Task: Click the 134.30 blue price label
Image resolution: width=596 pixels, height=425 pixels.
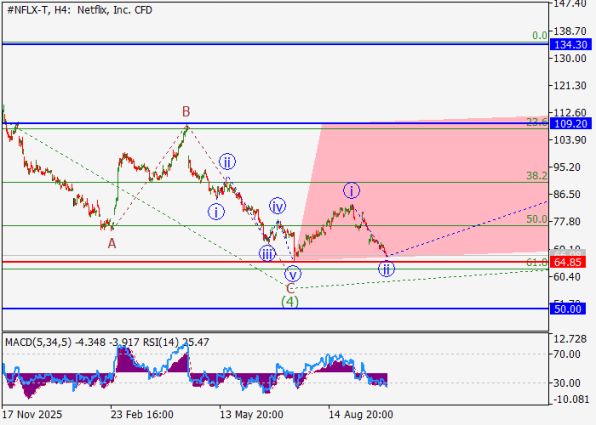Action: pyautogui.click(x=570, y=45)
